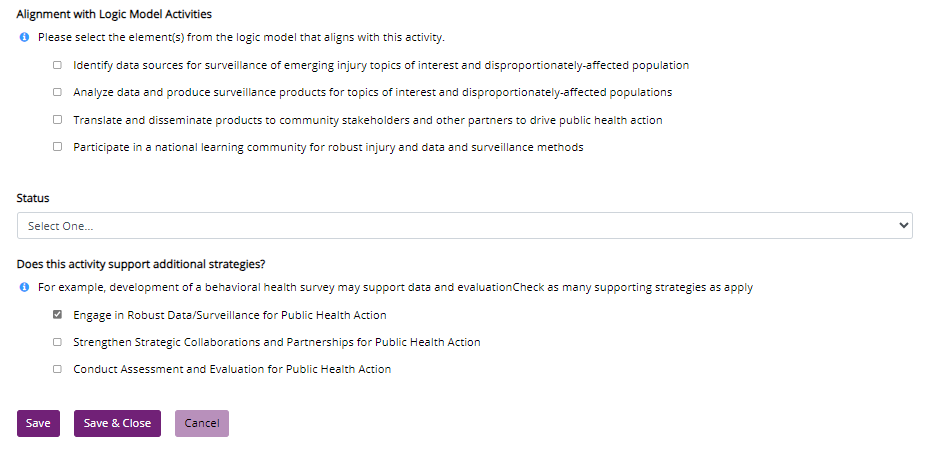Click the 'Save & Close' button
The image size is (925, 452).
(117, 423)
